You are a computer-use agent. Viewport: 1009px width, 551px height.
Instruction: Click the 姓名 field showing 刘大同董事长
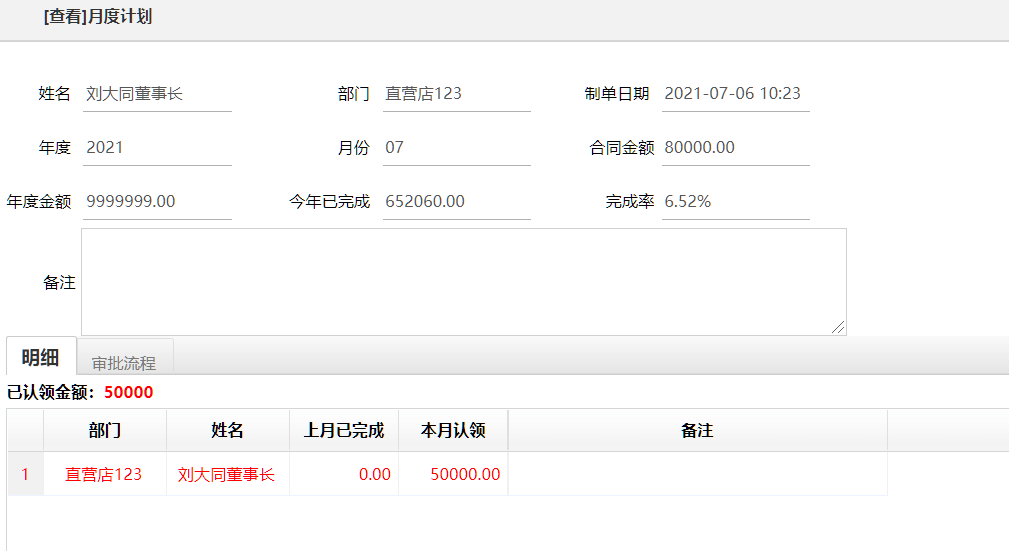(157, 94)
